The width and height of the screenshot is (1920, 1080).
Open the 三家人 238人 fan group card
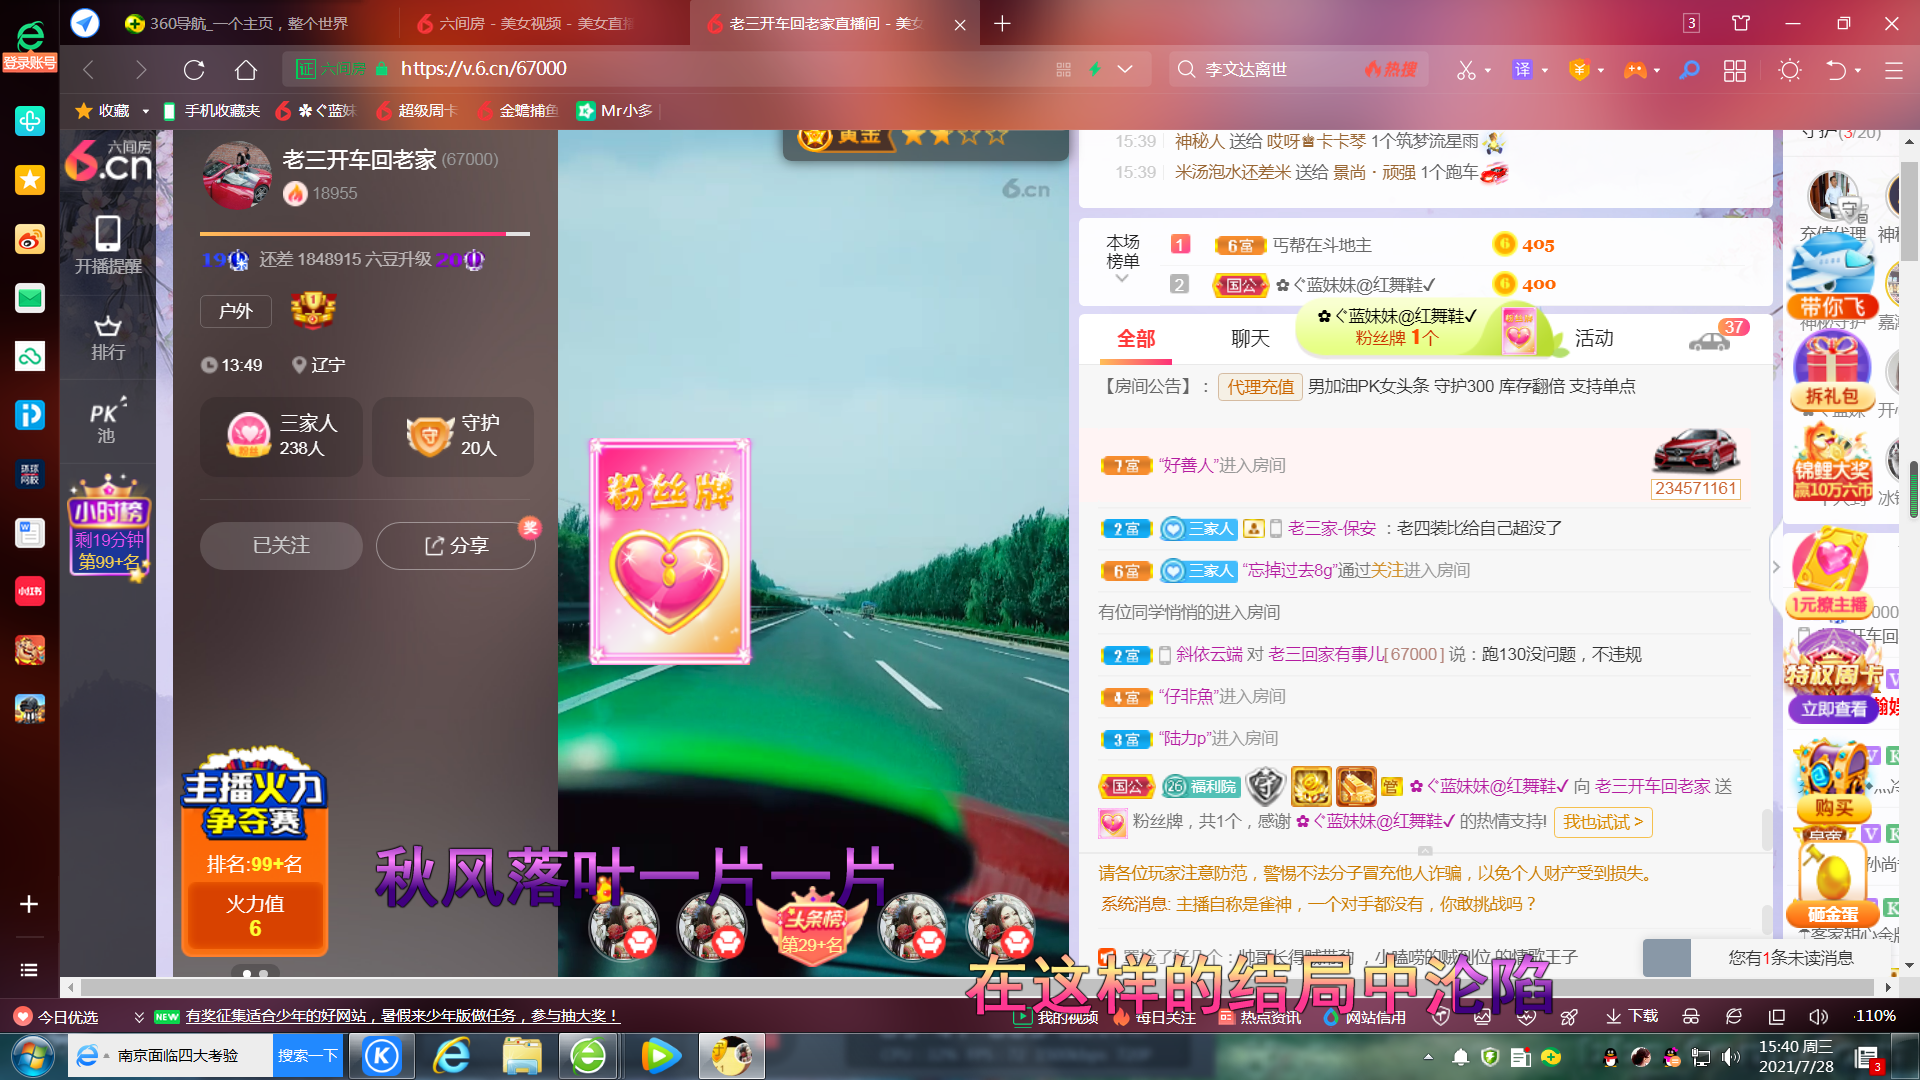[x=282, y=436]
